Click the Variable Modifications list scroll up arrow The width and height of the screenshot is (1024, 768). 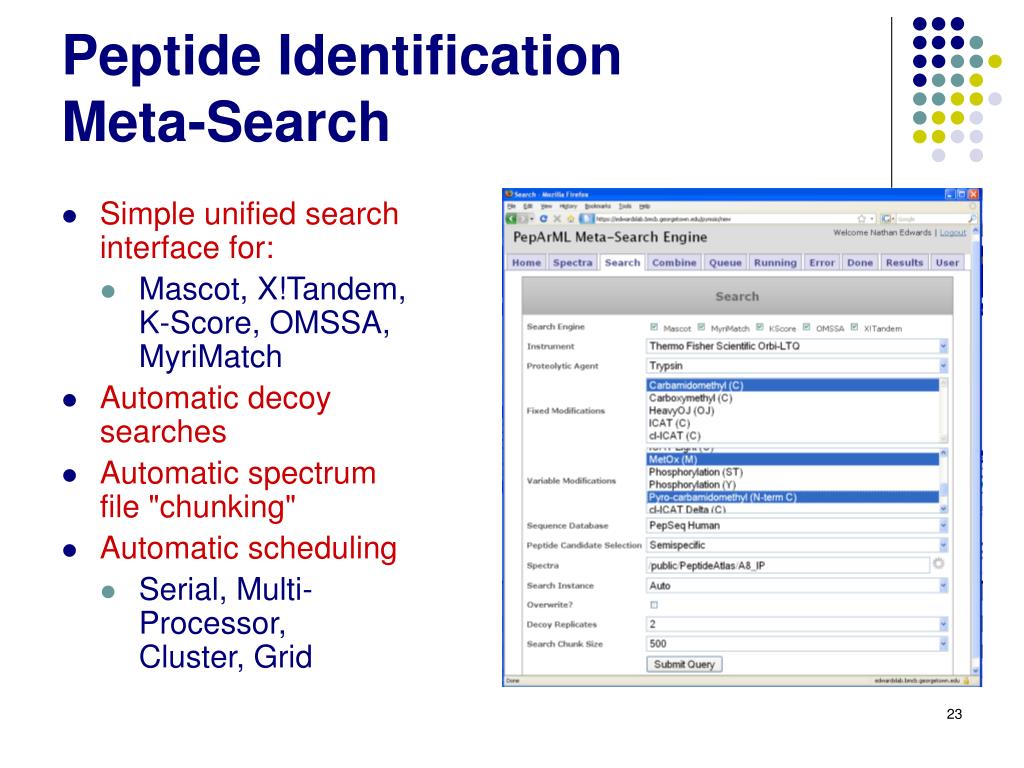944,453
